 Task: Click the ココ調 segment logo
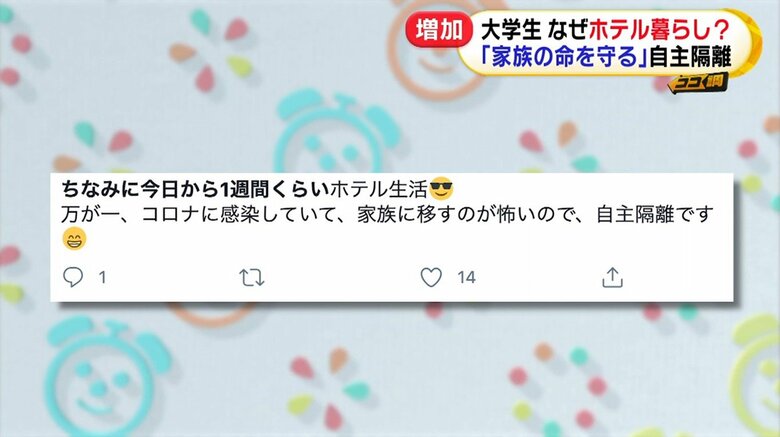(x=698, y=83)
